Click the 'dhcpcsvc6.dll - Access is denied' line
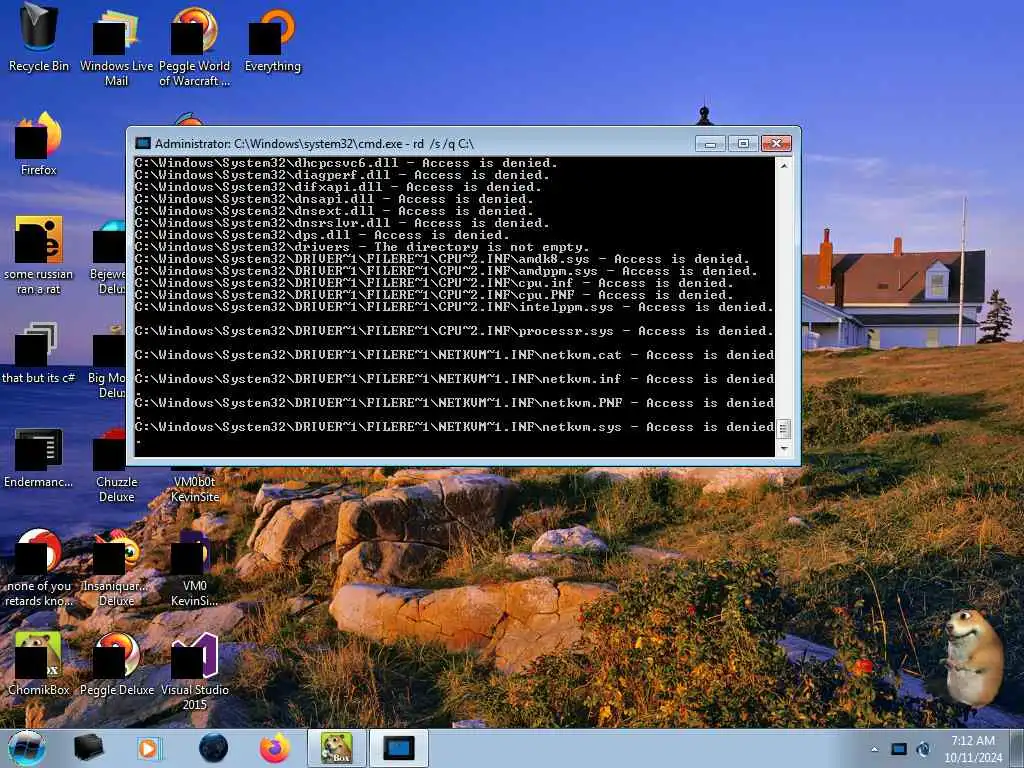1024x768 pixels. [346, 163]
